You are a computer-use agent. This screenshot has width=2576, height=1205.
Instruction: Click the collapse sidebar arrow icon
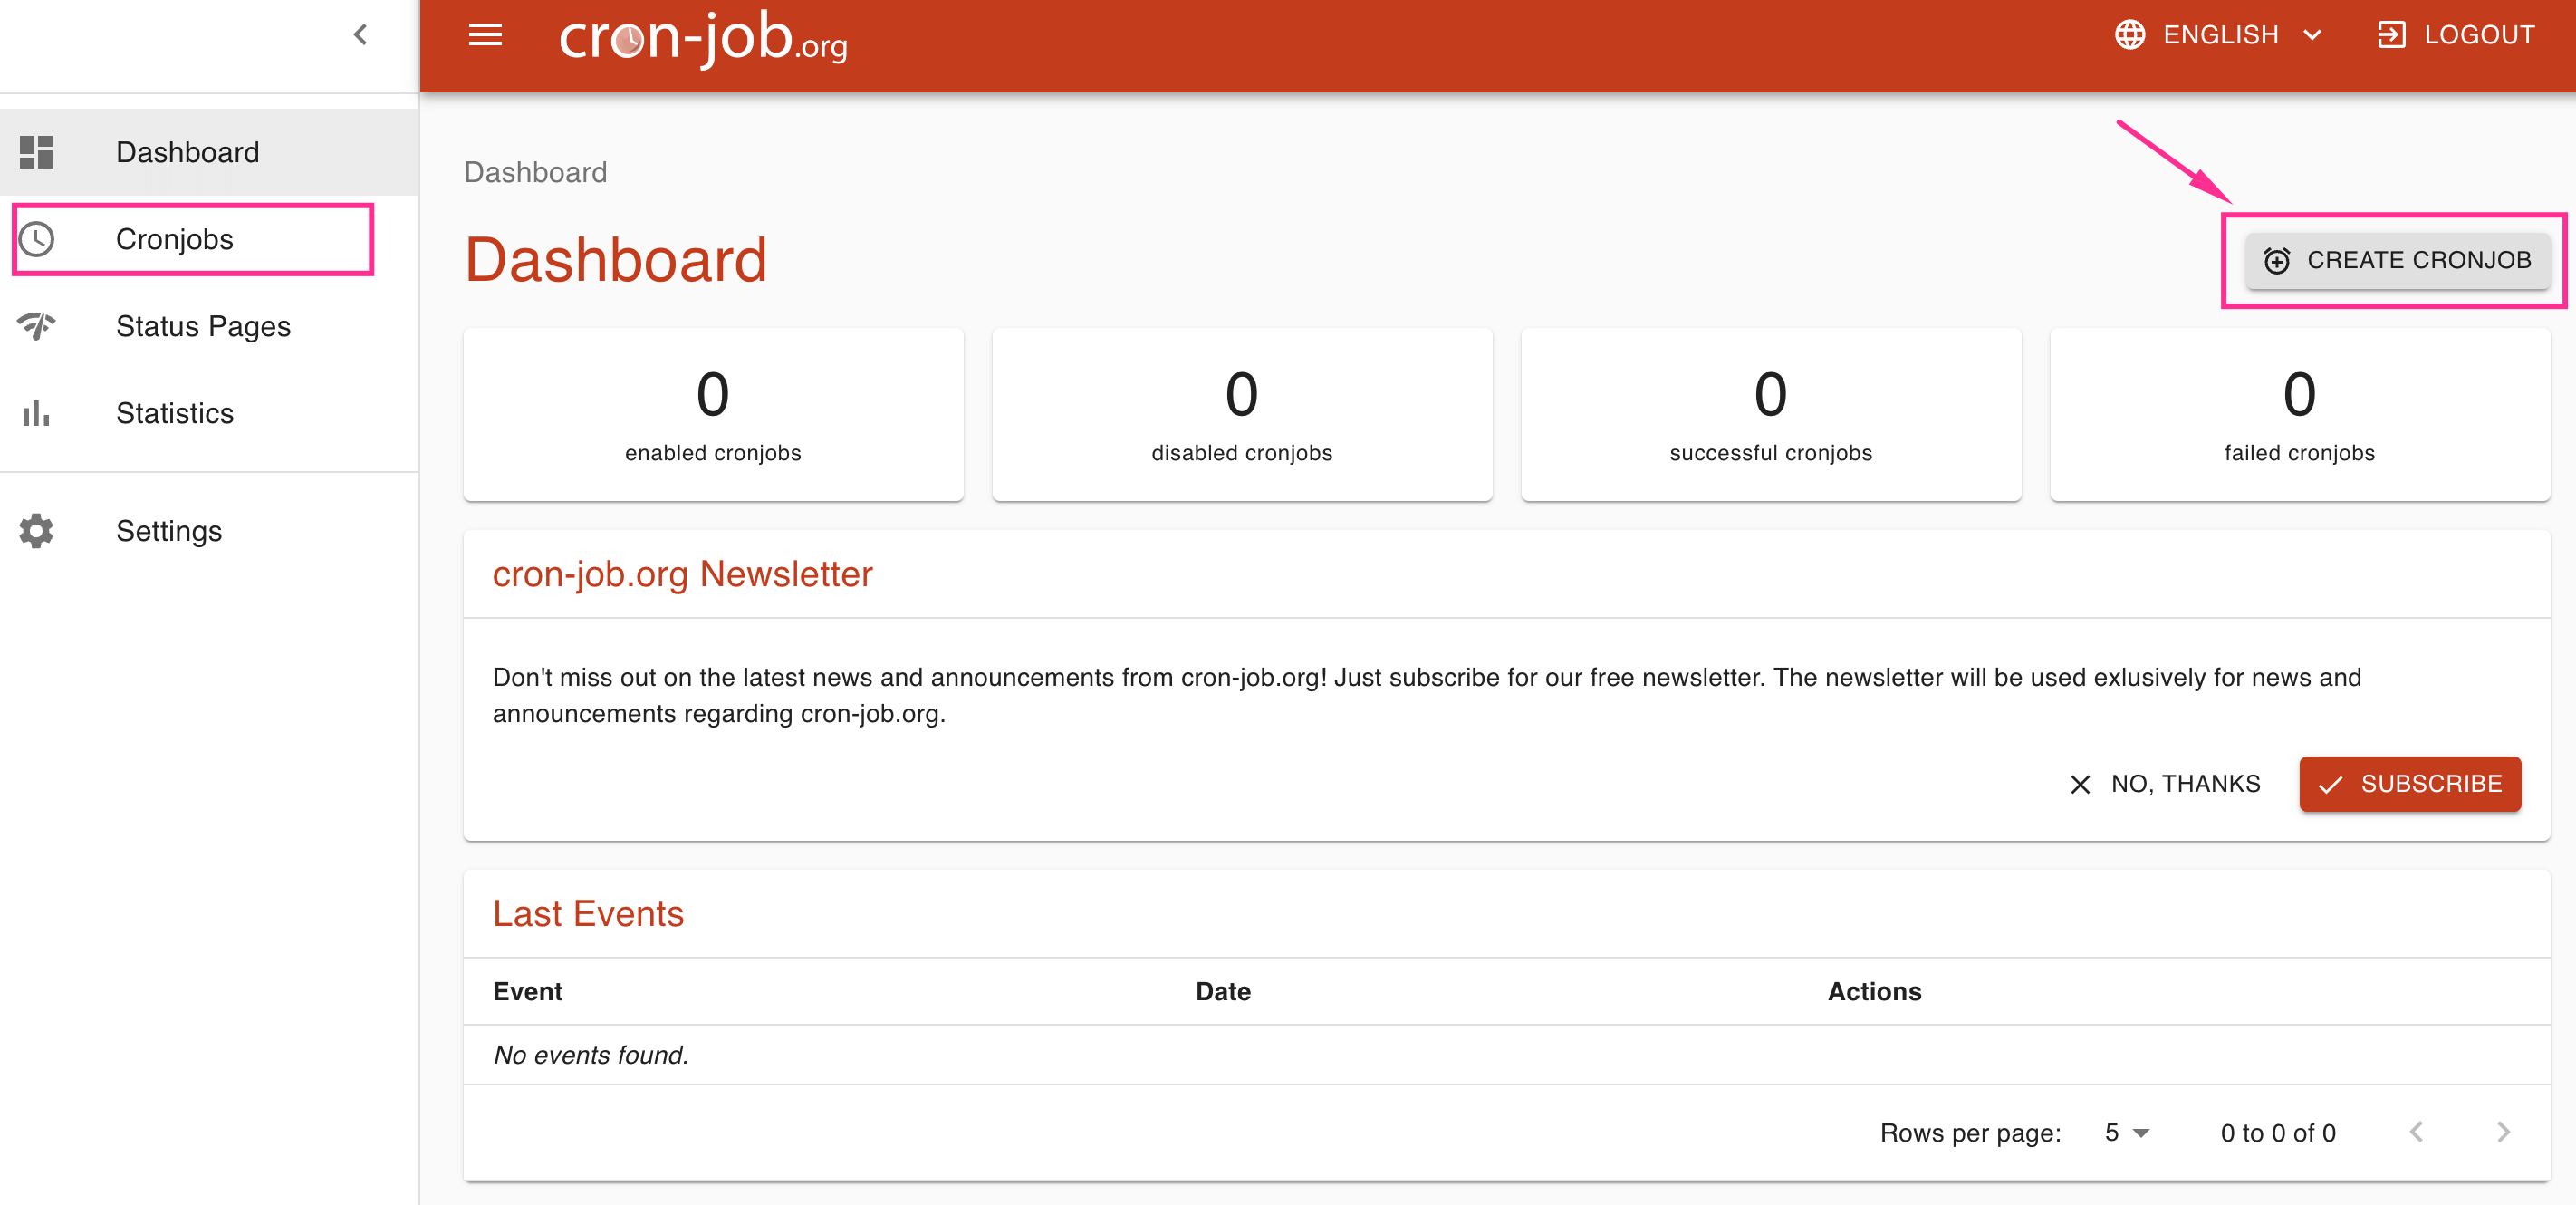(360, 33)
